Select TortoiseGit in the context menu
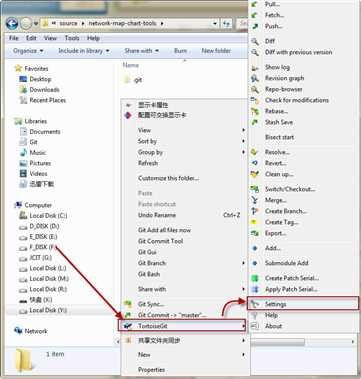 point(182,326)
